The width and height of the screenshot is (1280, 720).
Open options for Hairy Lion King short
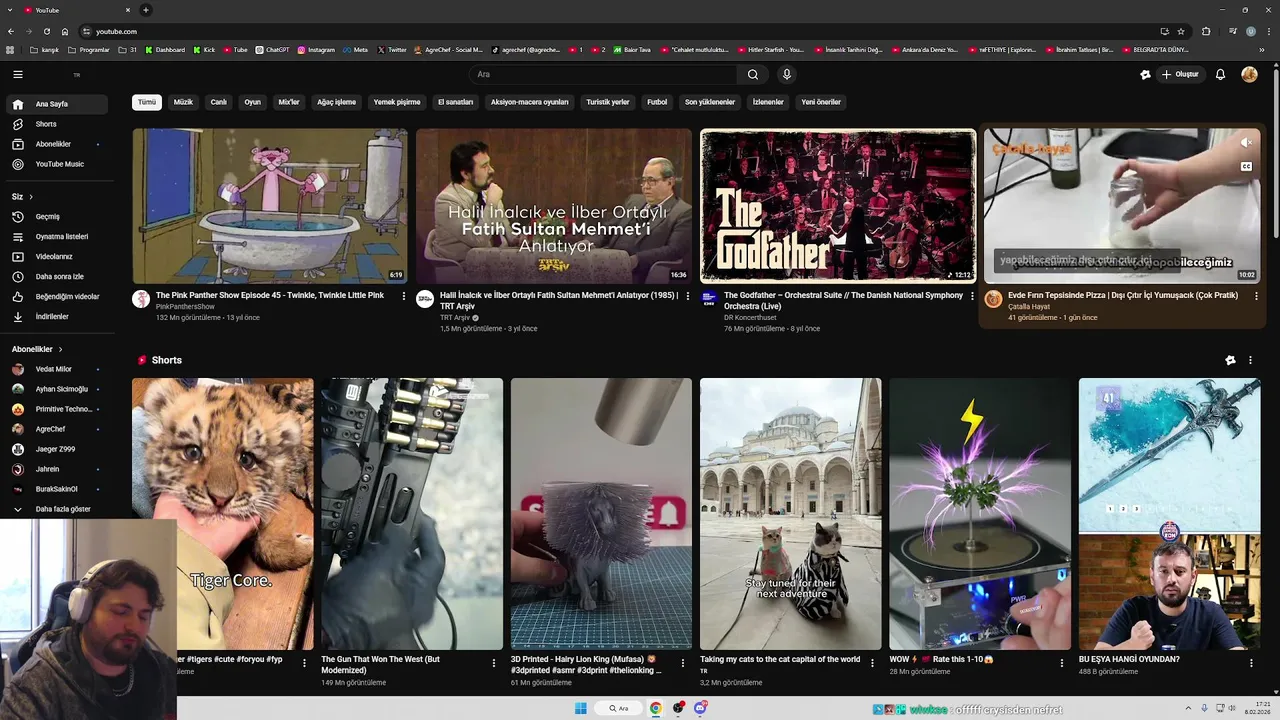pos(683,662)
